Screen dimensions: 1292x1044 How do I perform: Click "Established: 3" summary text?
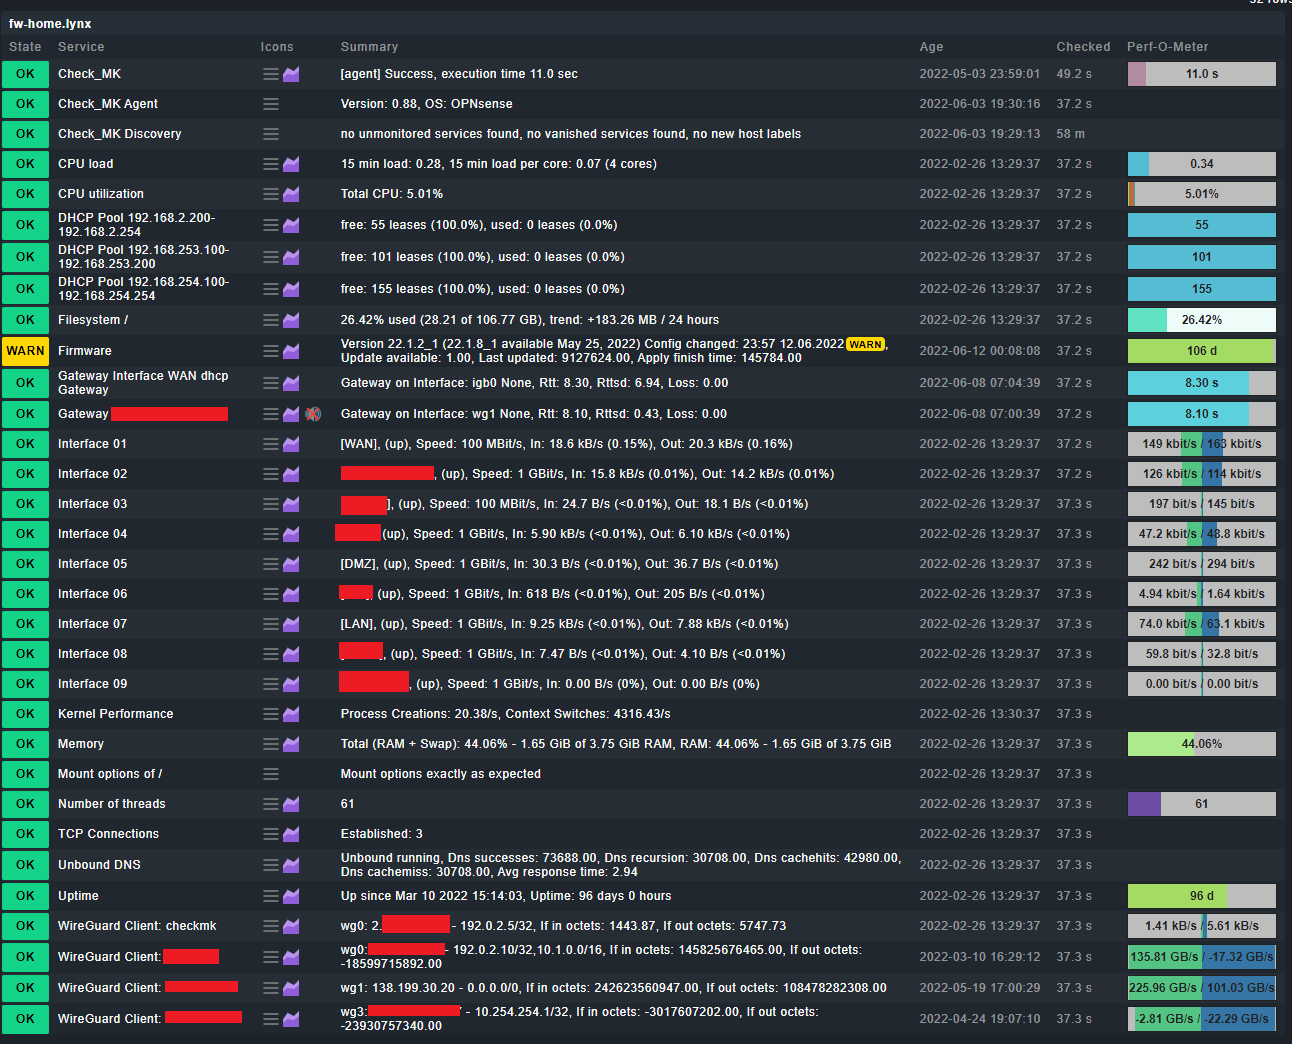coord(382,834)
